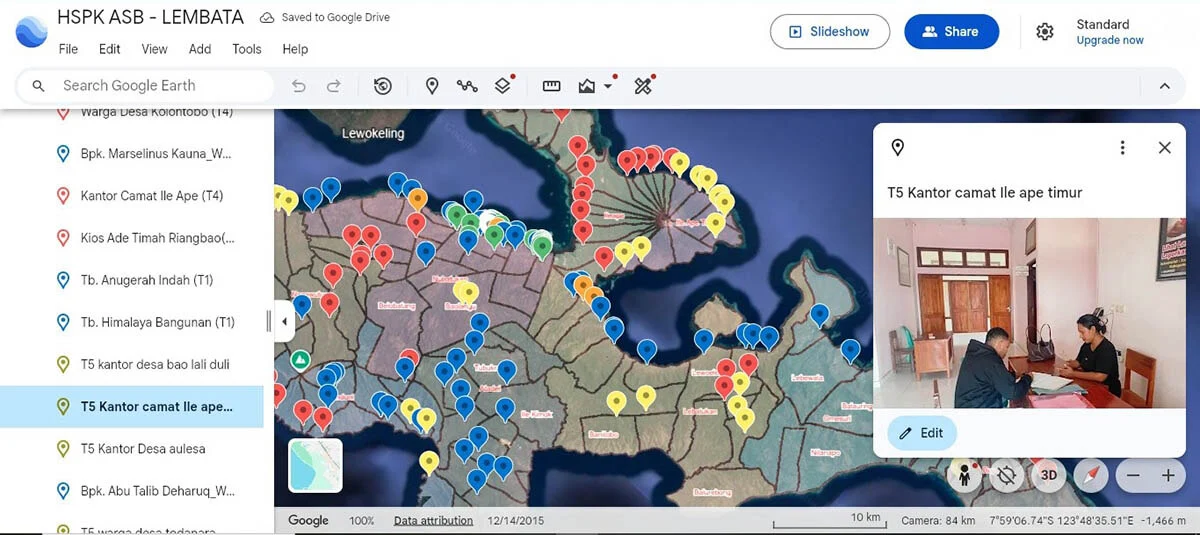The image size is (1200, 535).
Task: Open the Edit menu
Action: 110,49
